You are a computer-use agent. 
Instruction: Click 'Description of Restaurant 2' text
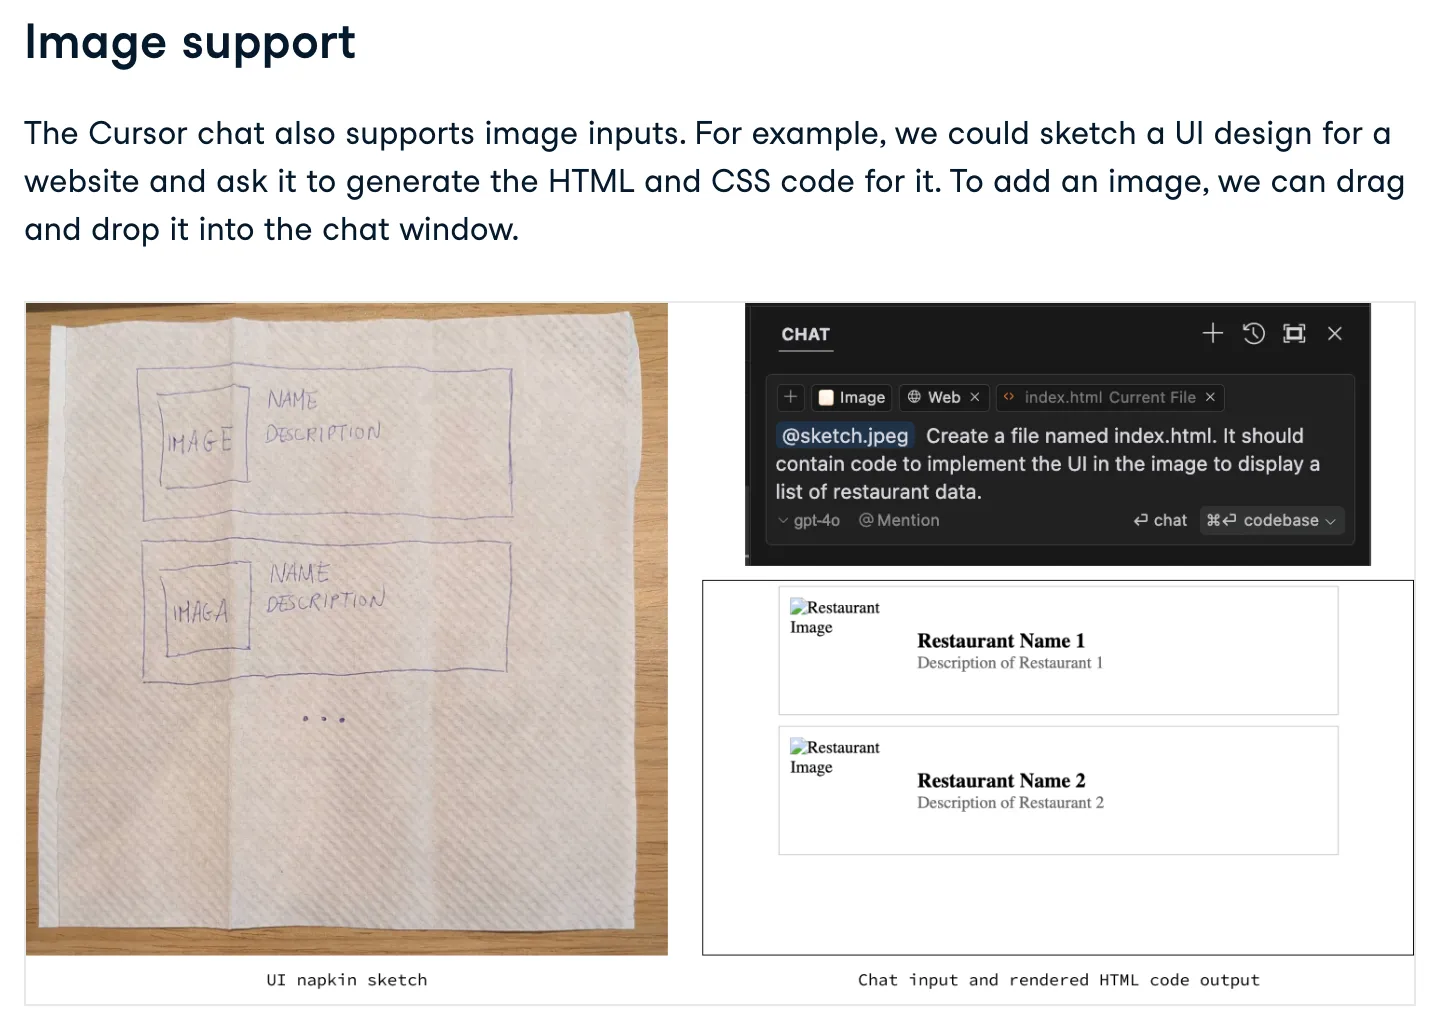(1010, 803)
